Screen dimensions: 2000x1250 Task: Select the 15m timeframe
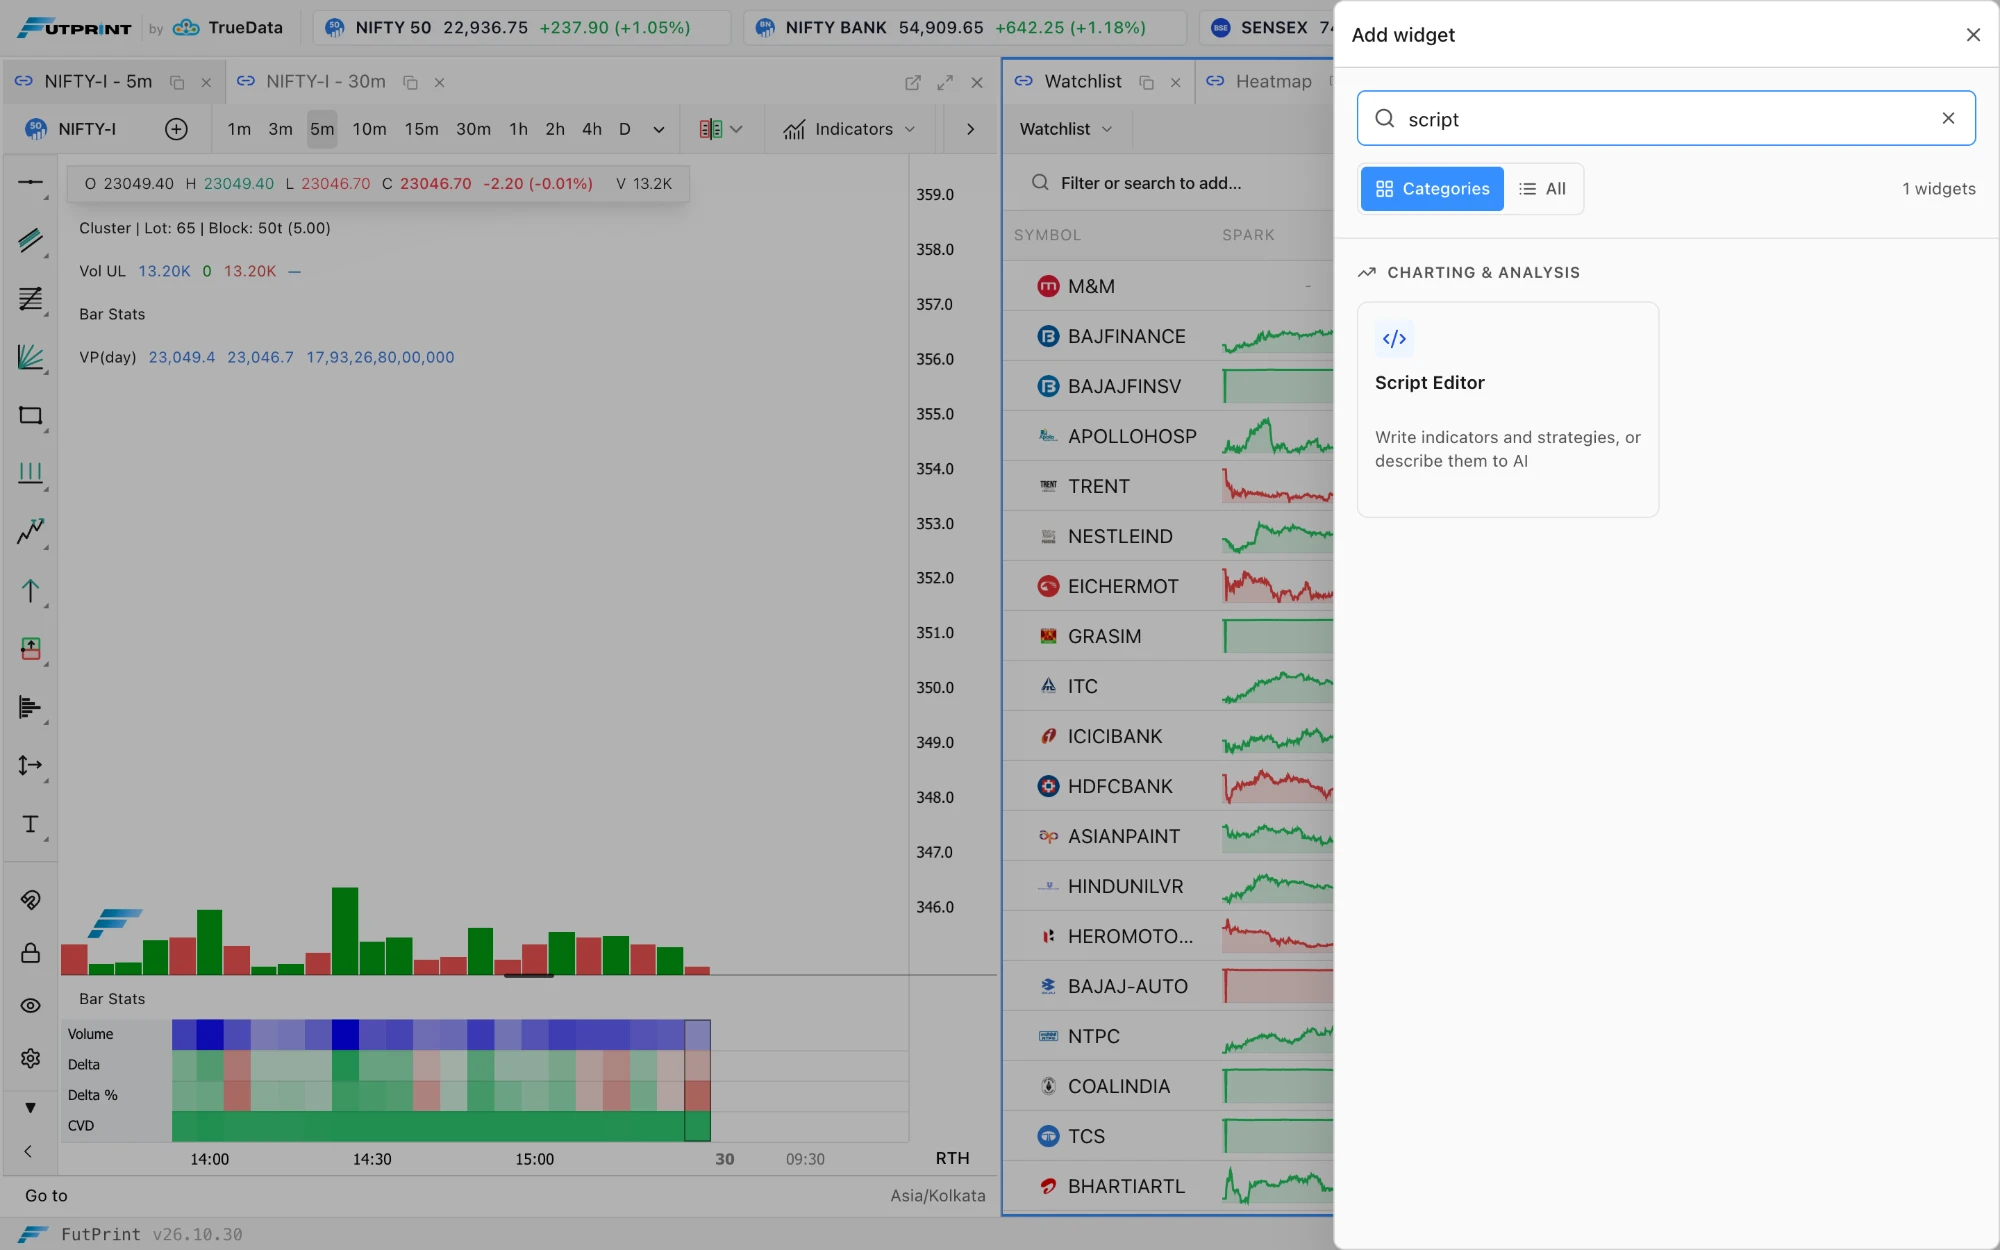421,129
